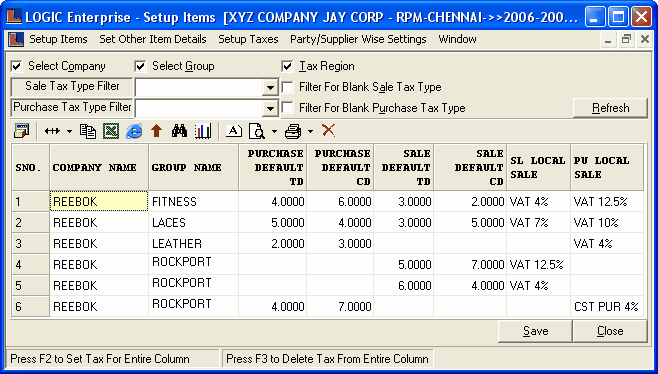Click the PURCHASE DEFAULT TD column header
Image resolution: width=658 pixels, height=374 pixels.
(273, 167)
